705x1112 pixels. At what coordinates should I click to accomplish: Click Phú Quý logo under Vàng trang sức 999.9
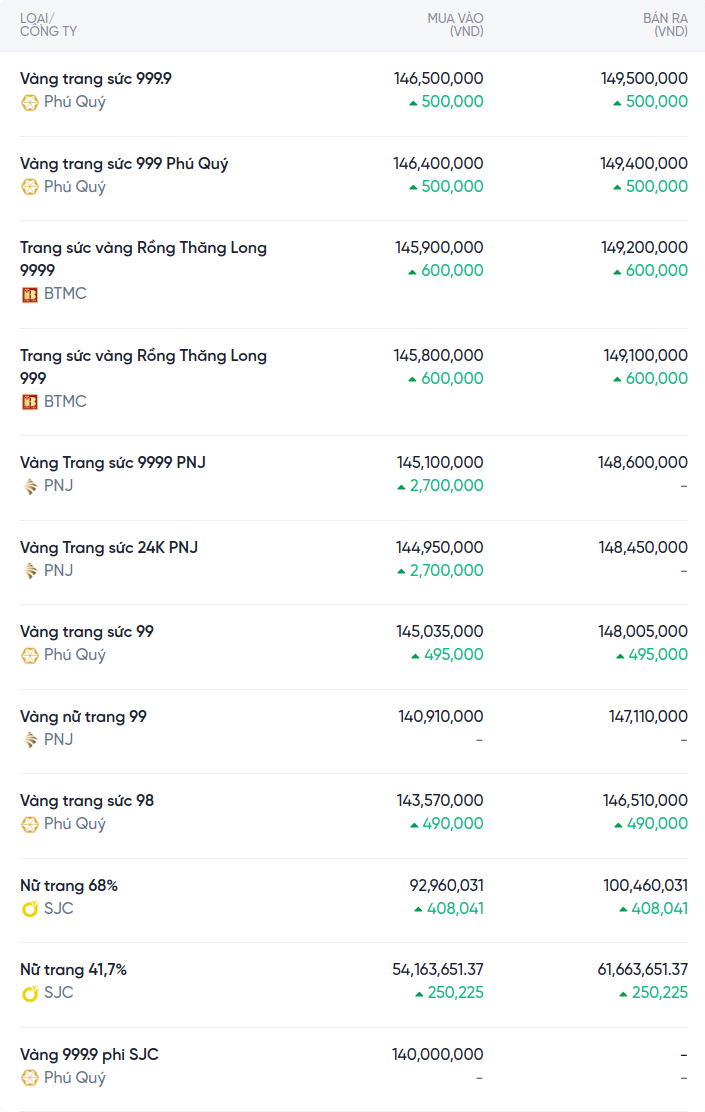tap(30, 102)
